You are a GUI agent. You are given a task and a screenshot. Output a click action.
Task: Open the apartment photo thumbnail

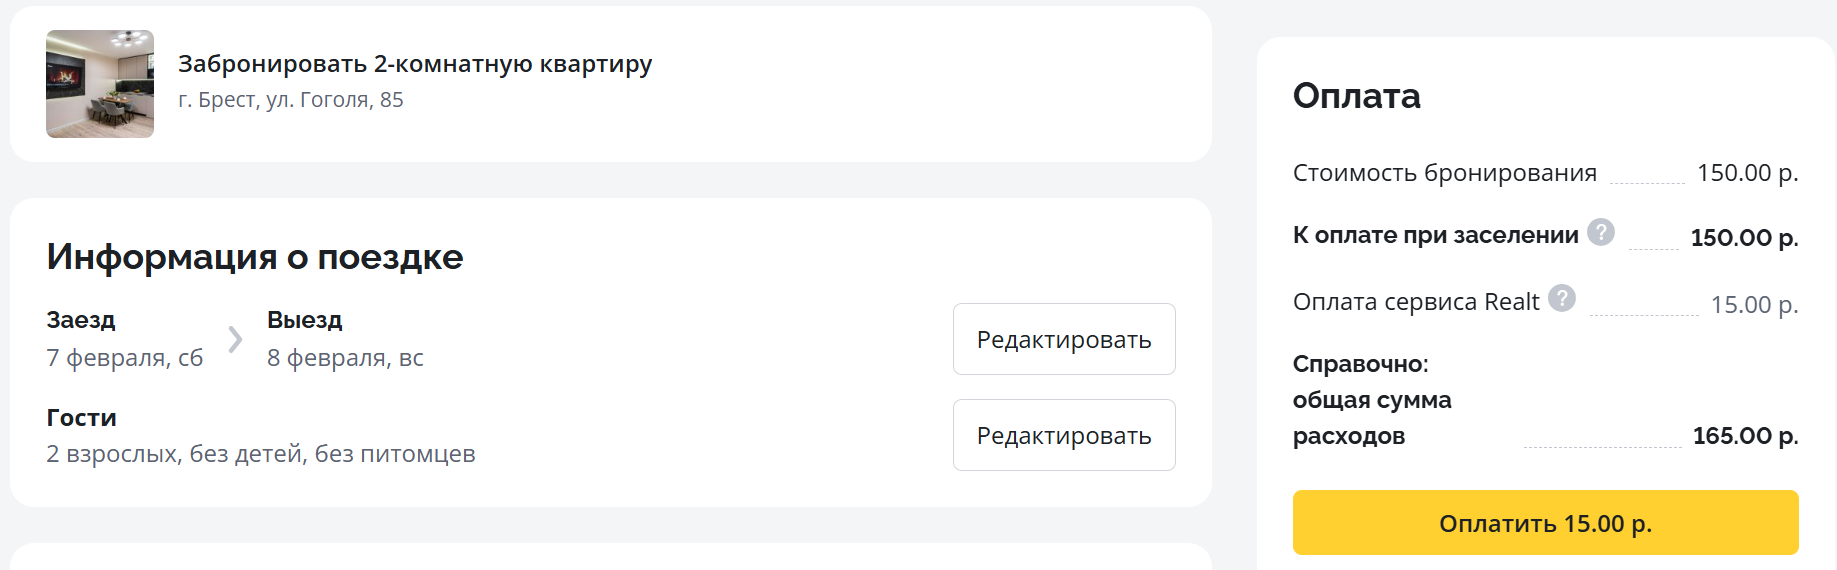coord(100,84)
